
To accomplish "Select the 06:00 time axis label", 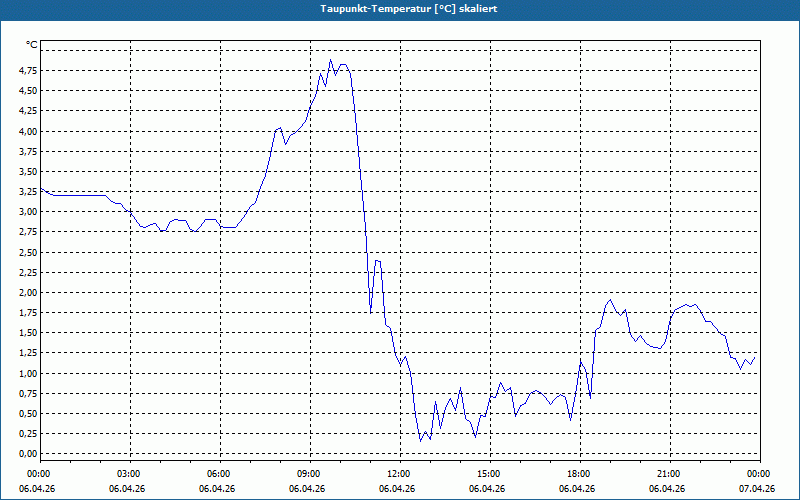I will 220,474.
